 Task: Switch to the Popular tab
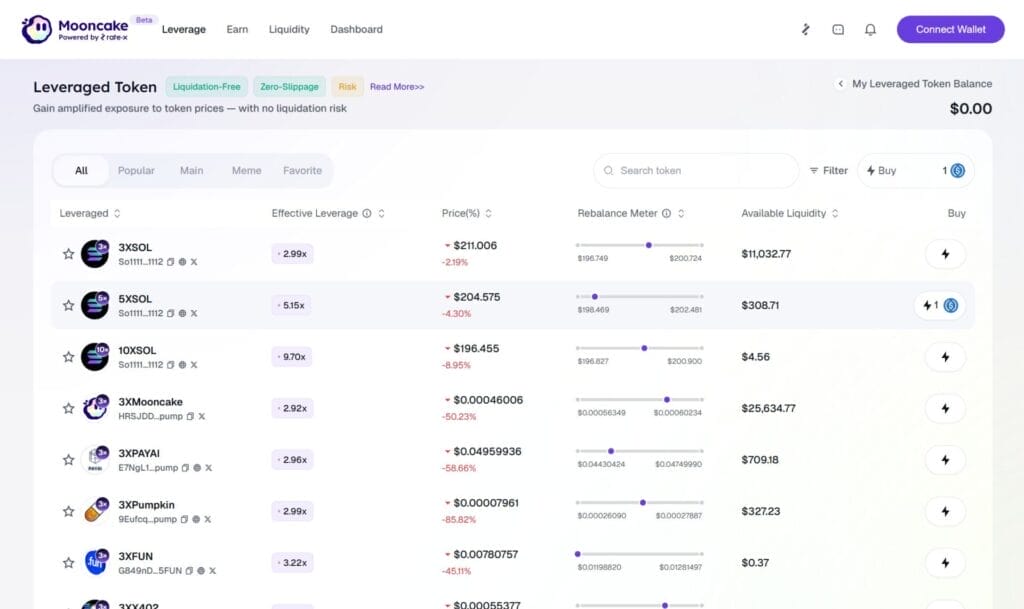click(136, 170)
